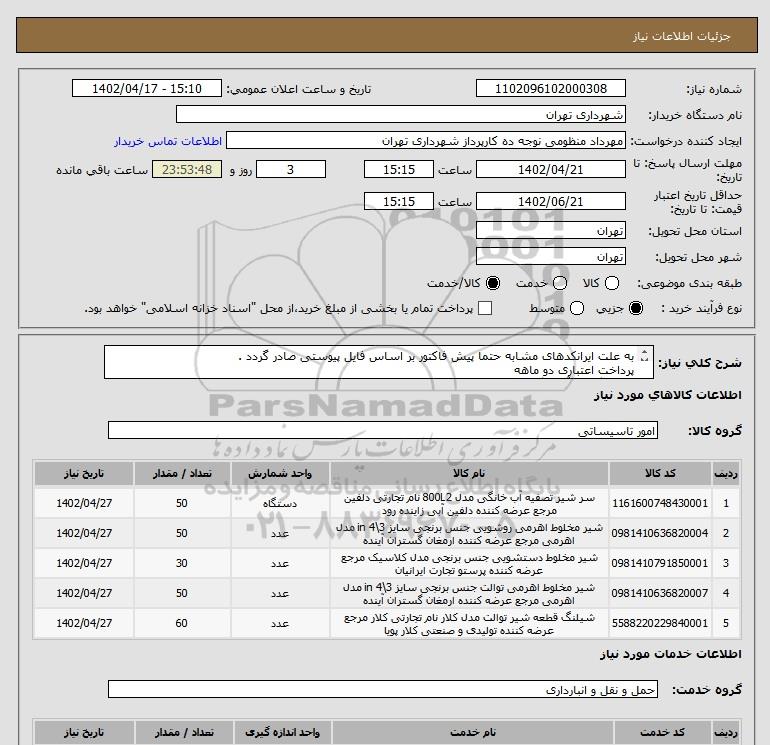Click need date 1402/04/27 in row 1

pos(84,503)
